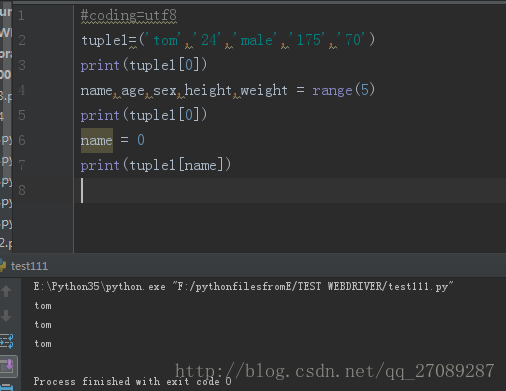Click the Up the Stack Trace arrow

6,291
